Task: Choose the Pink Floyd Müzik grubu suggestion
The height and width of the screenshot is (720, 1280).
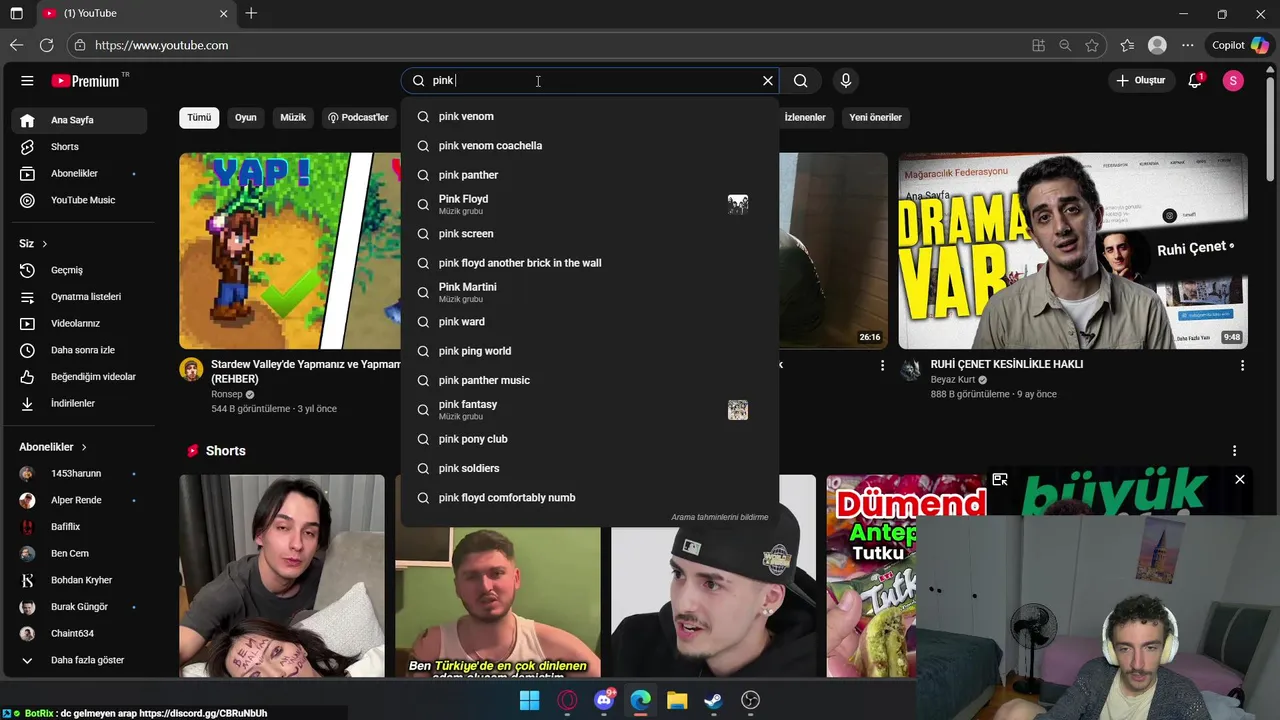Action: 590,204
